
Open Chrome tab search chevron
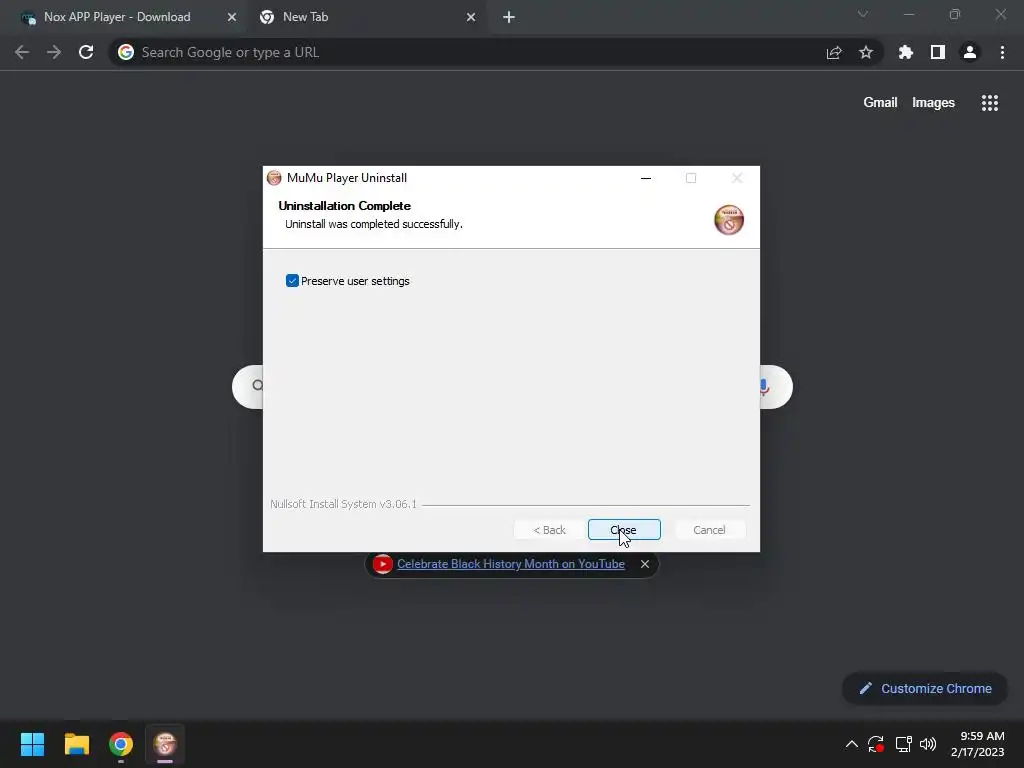[x=863, y=14]
